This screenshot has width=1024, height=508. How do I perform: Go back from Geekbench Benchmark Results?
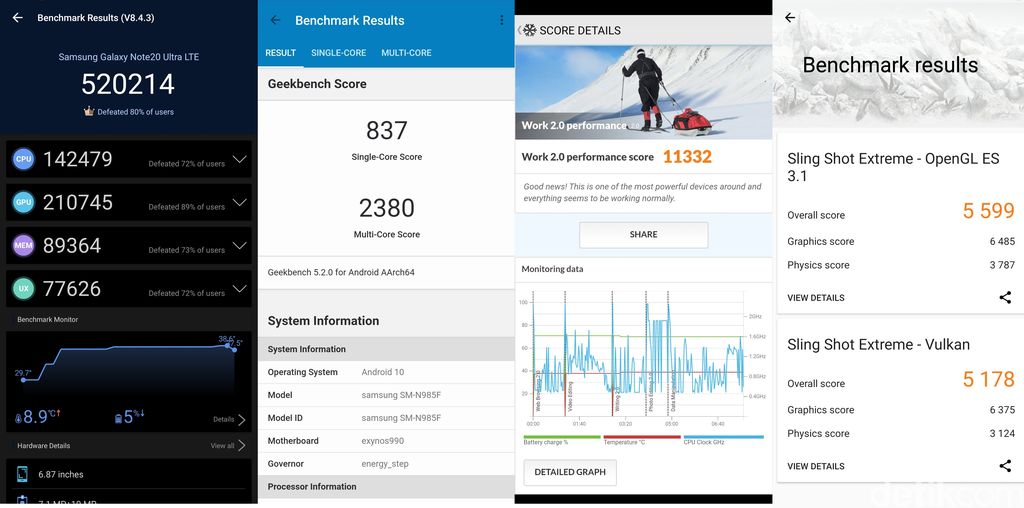point(276,20)
